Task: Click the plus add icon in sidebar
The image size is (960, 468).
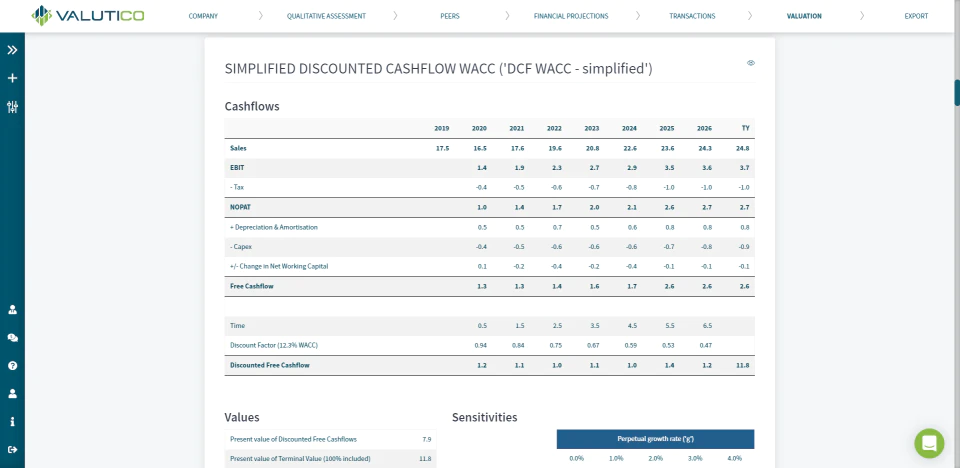Action: (x=12, y=78)
